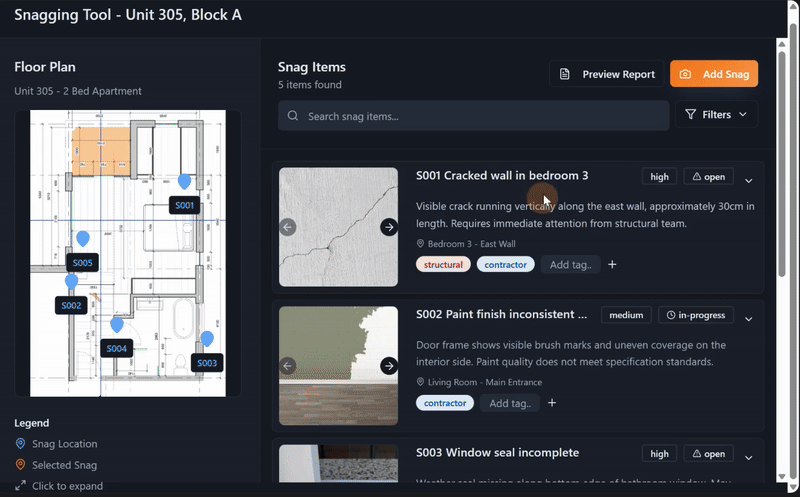This screenshot has height=497, width=800.
Task: Click the document icon in Preview Report
Action: (564, 74)
